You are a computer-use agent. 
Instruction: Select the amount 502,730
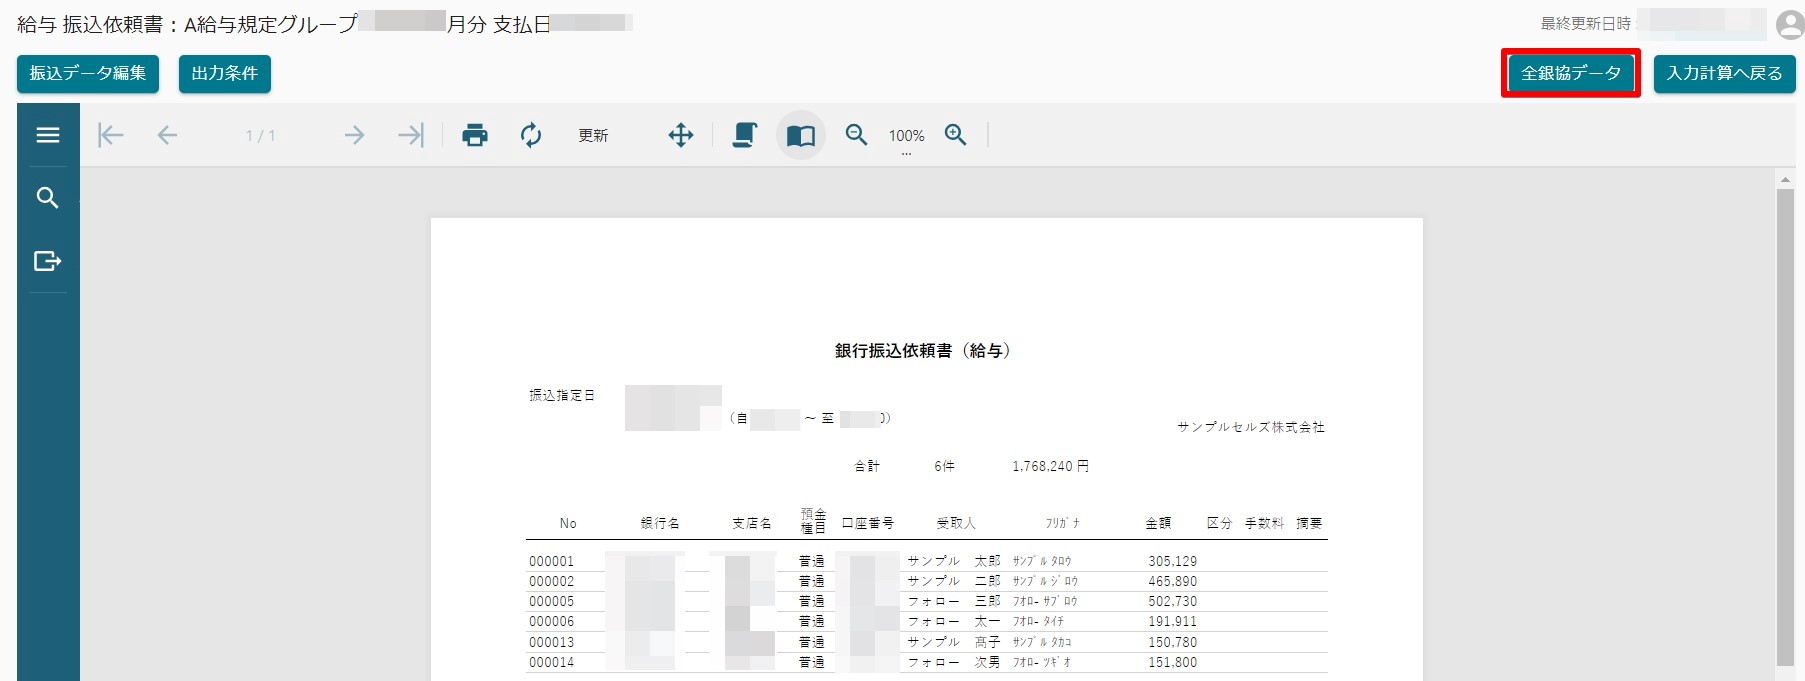click(x=1172, y=601)
